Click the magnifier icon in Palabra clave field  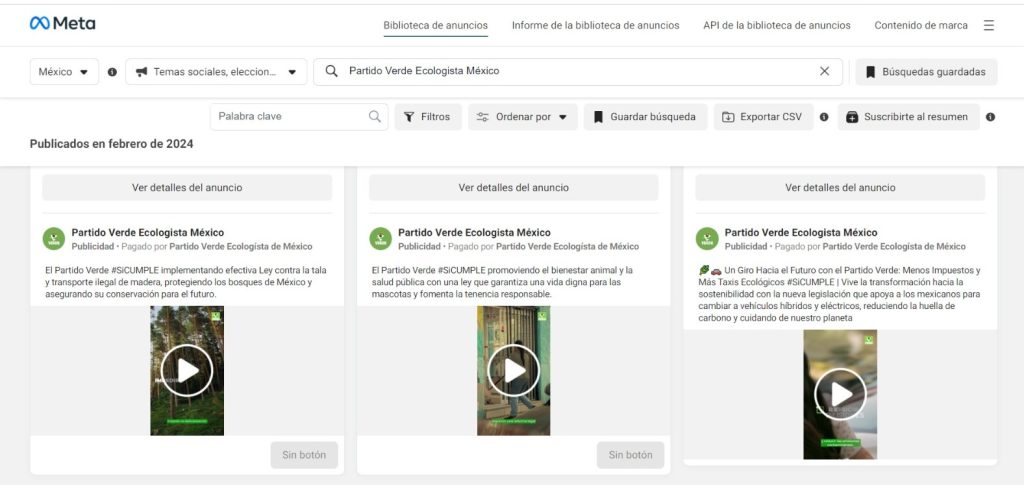[375, 116]
